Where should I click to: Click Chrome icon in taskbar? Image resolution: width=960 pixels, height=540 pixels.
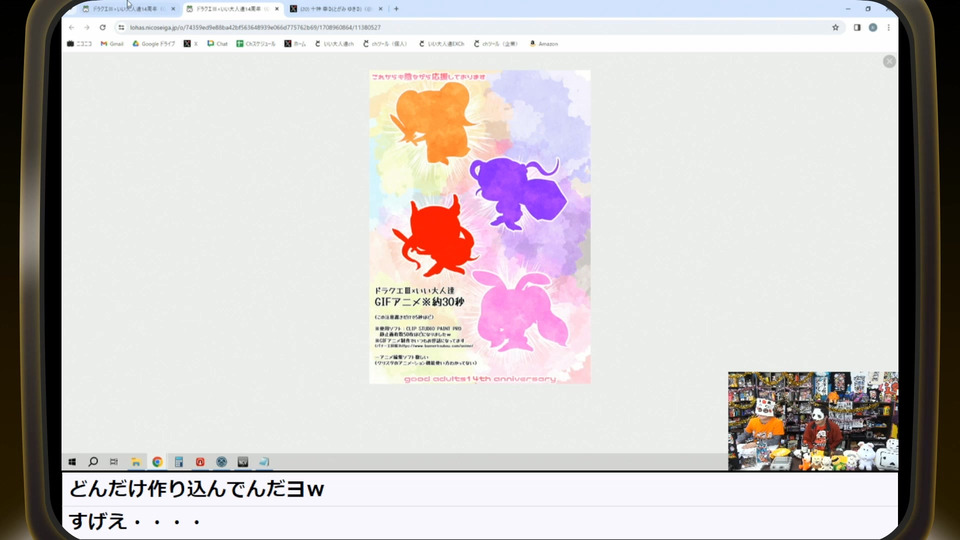(157, 462)
